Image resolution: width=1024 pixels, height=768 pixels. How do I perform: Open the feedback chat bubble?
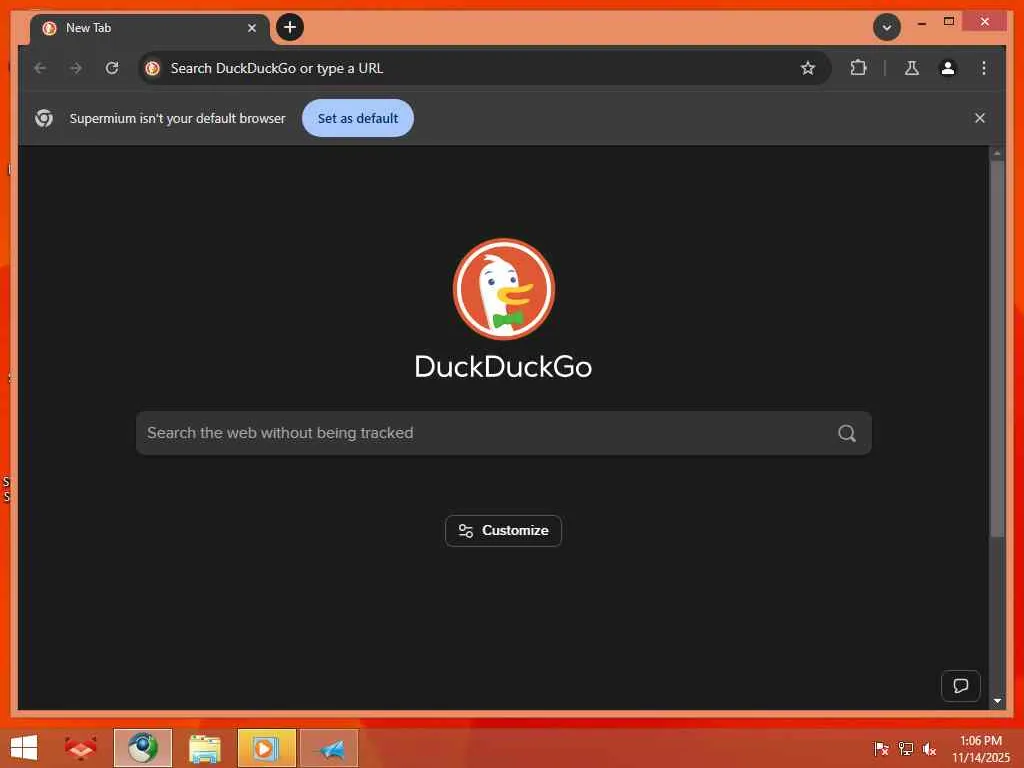961,686
